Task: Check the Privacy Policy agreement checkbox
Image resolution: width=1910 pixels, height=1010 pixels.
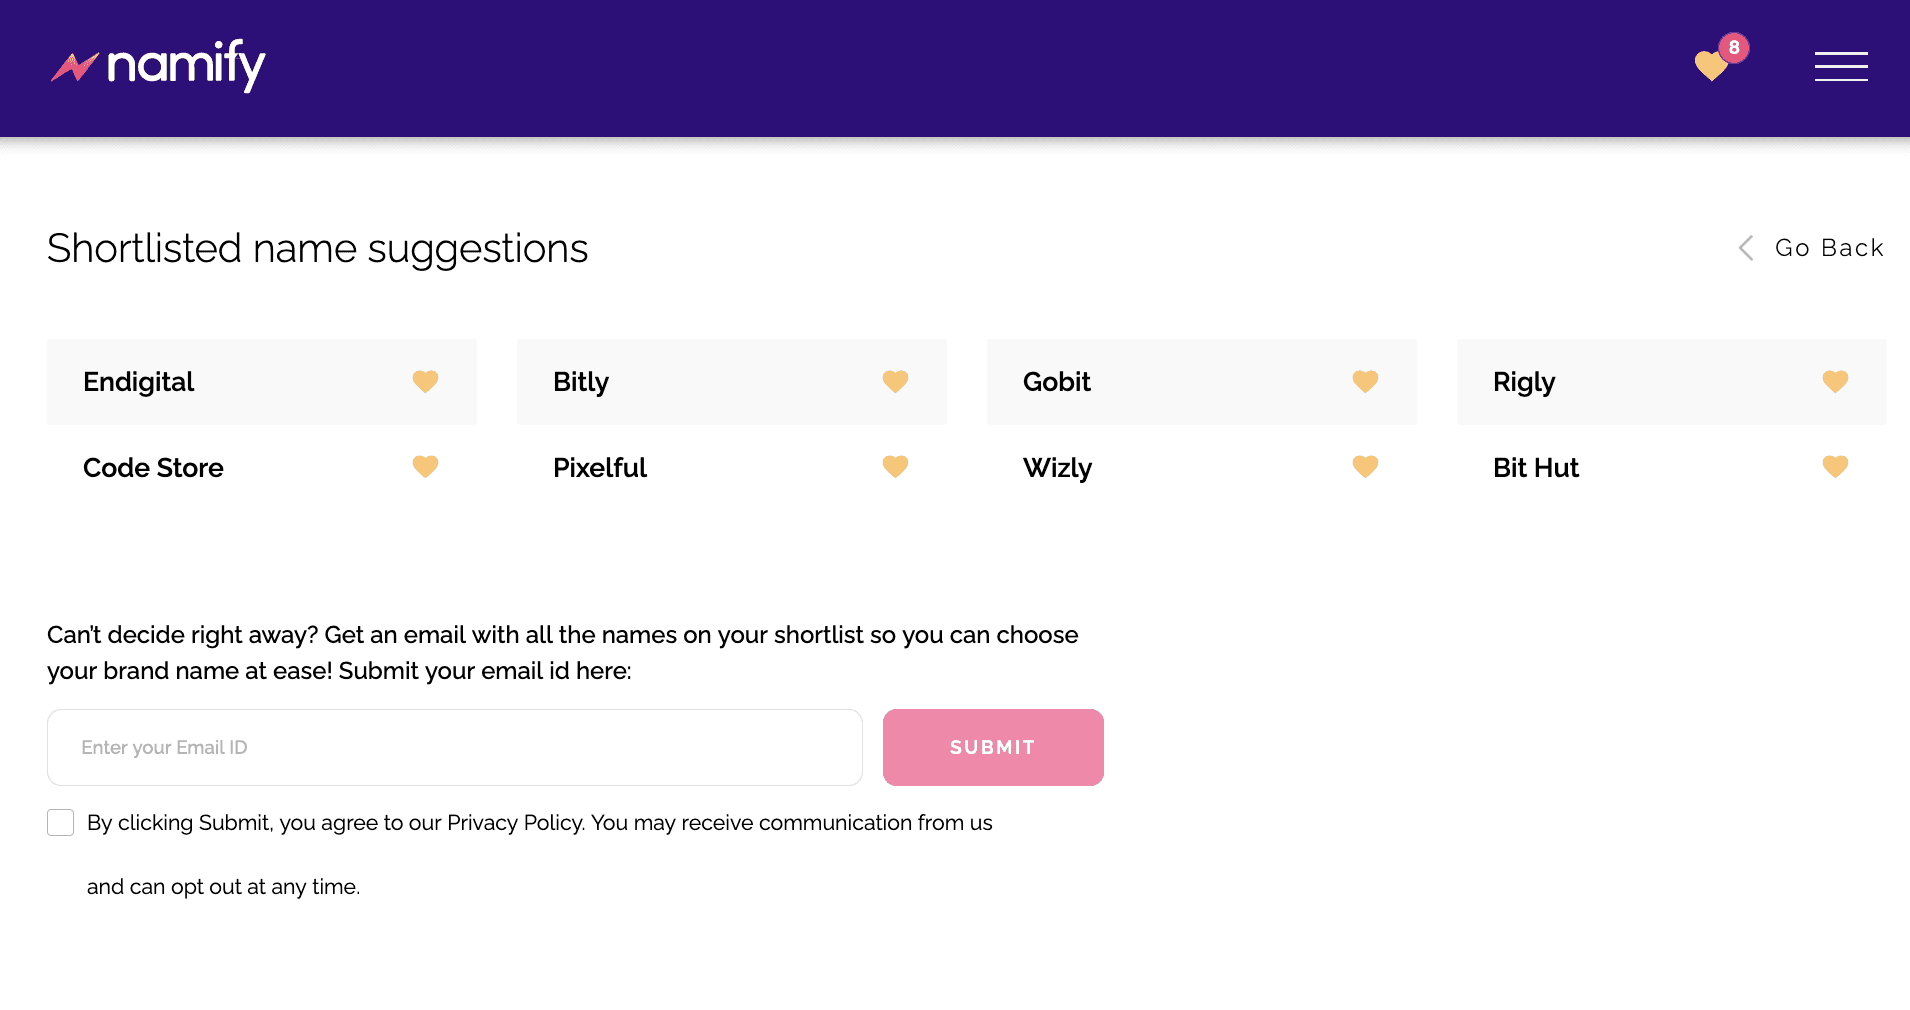Action: point(61,823)
